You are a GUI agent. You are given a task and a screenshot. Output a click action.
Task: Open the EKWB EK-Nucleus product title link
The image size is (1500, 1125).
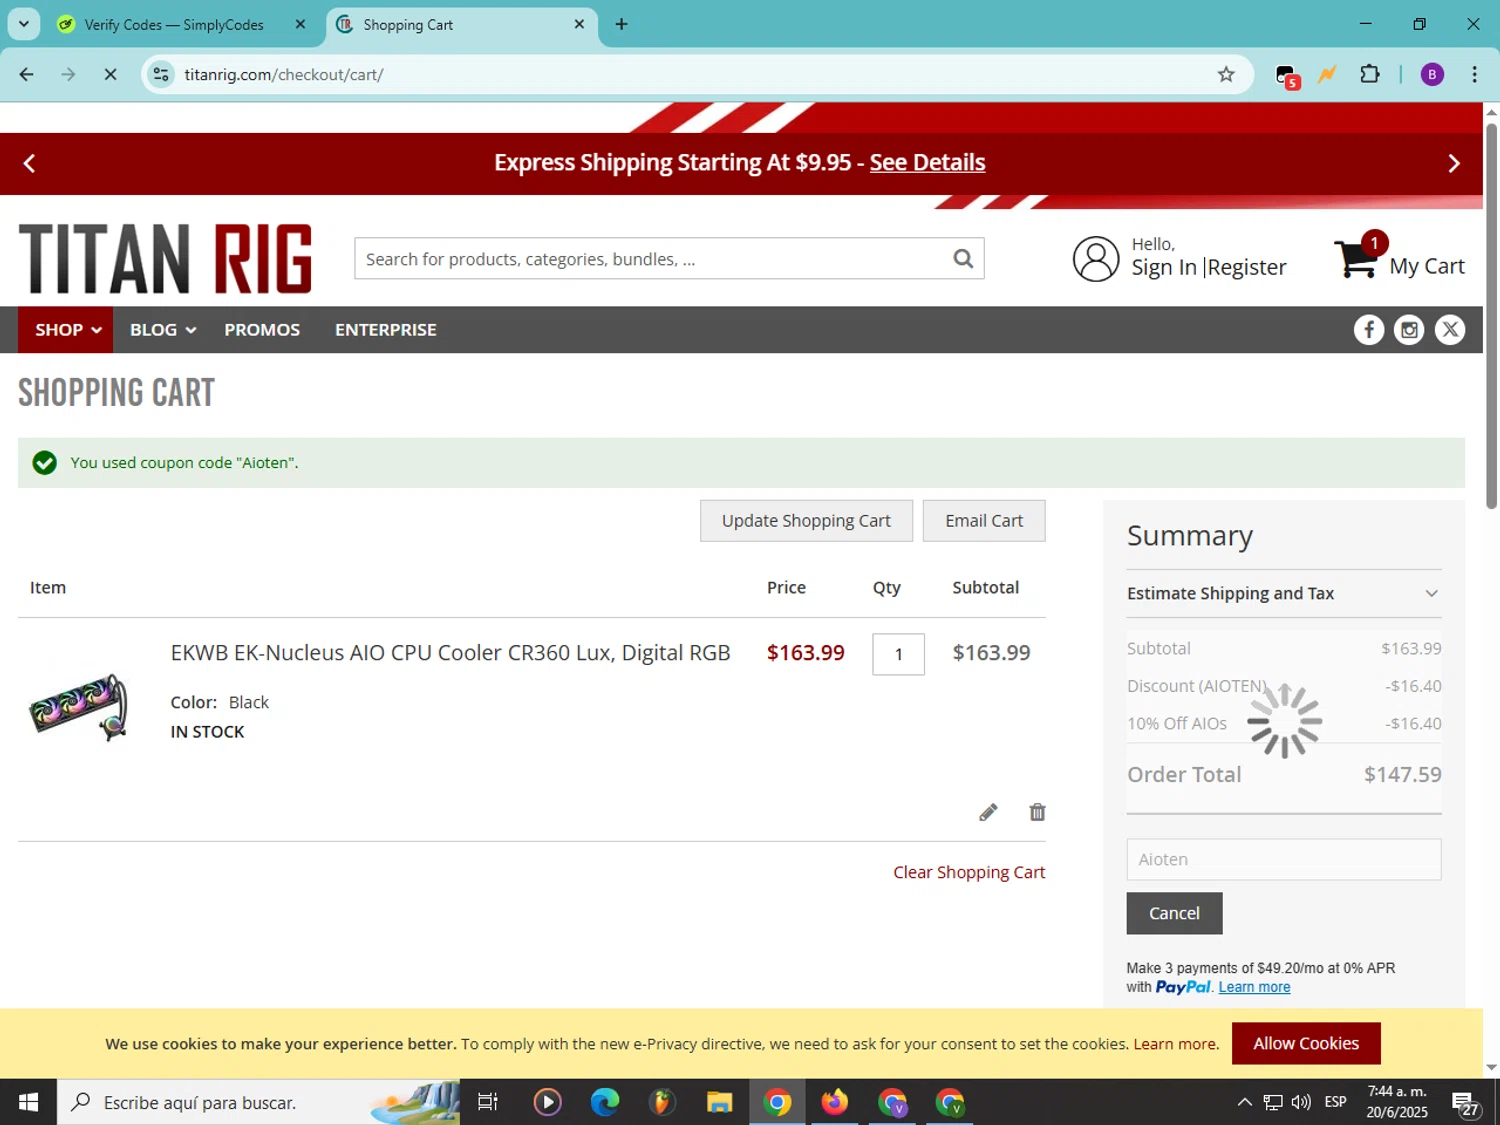450,653
